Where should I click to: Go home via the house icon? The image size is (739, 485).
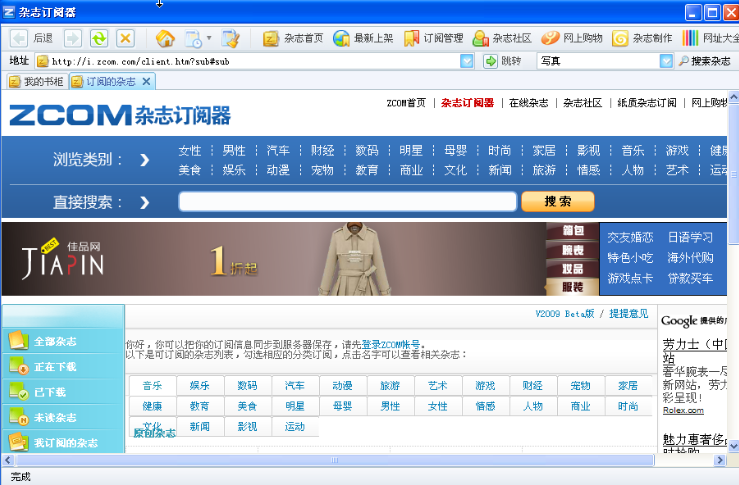165,38
